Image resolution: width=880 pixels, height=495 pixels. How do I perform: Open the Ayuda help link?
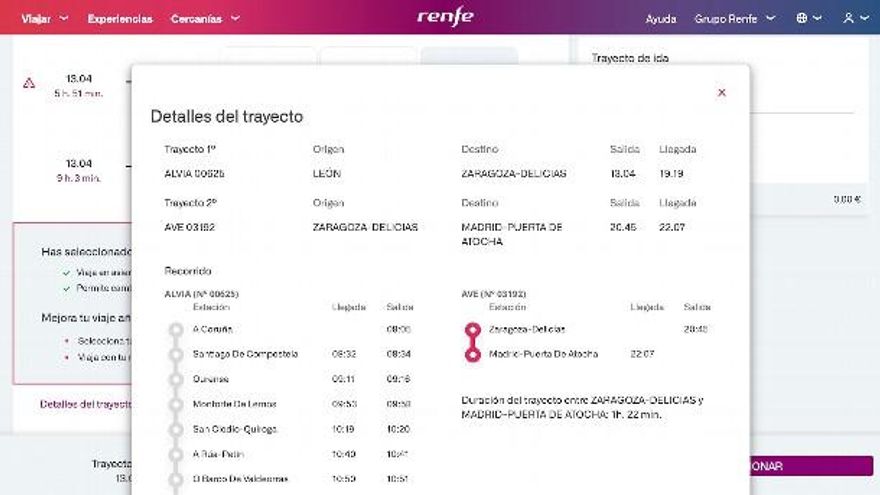660,18
